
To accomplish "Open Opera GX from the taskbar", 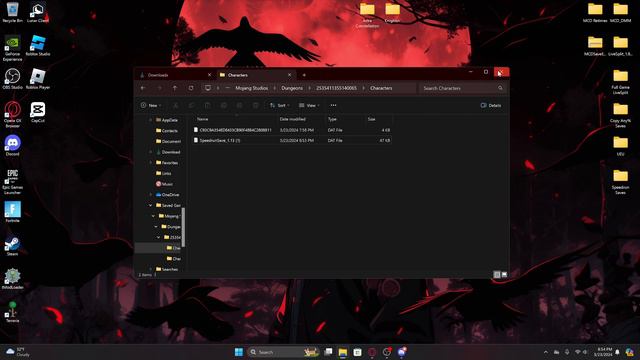I will [372, 352].
